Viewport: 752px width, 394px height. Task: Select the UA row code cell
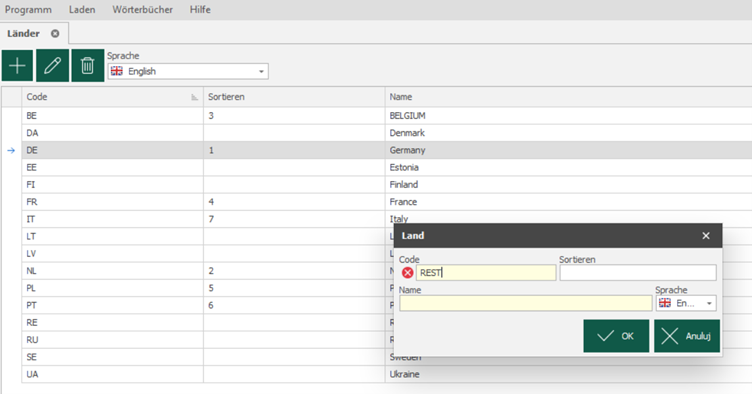tap(112, 374)
